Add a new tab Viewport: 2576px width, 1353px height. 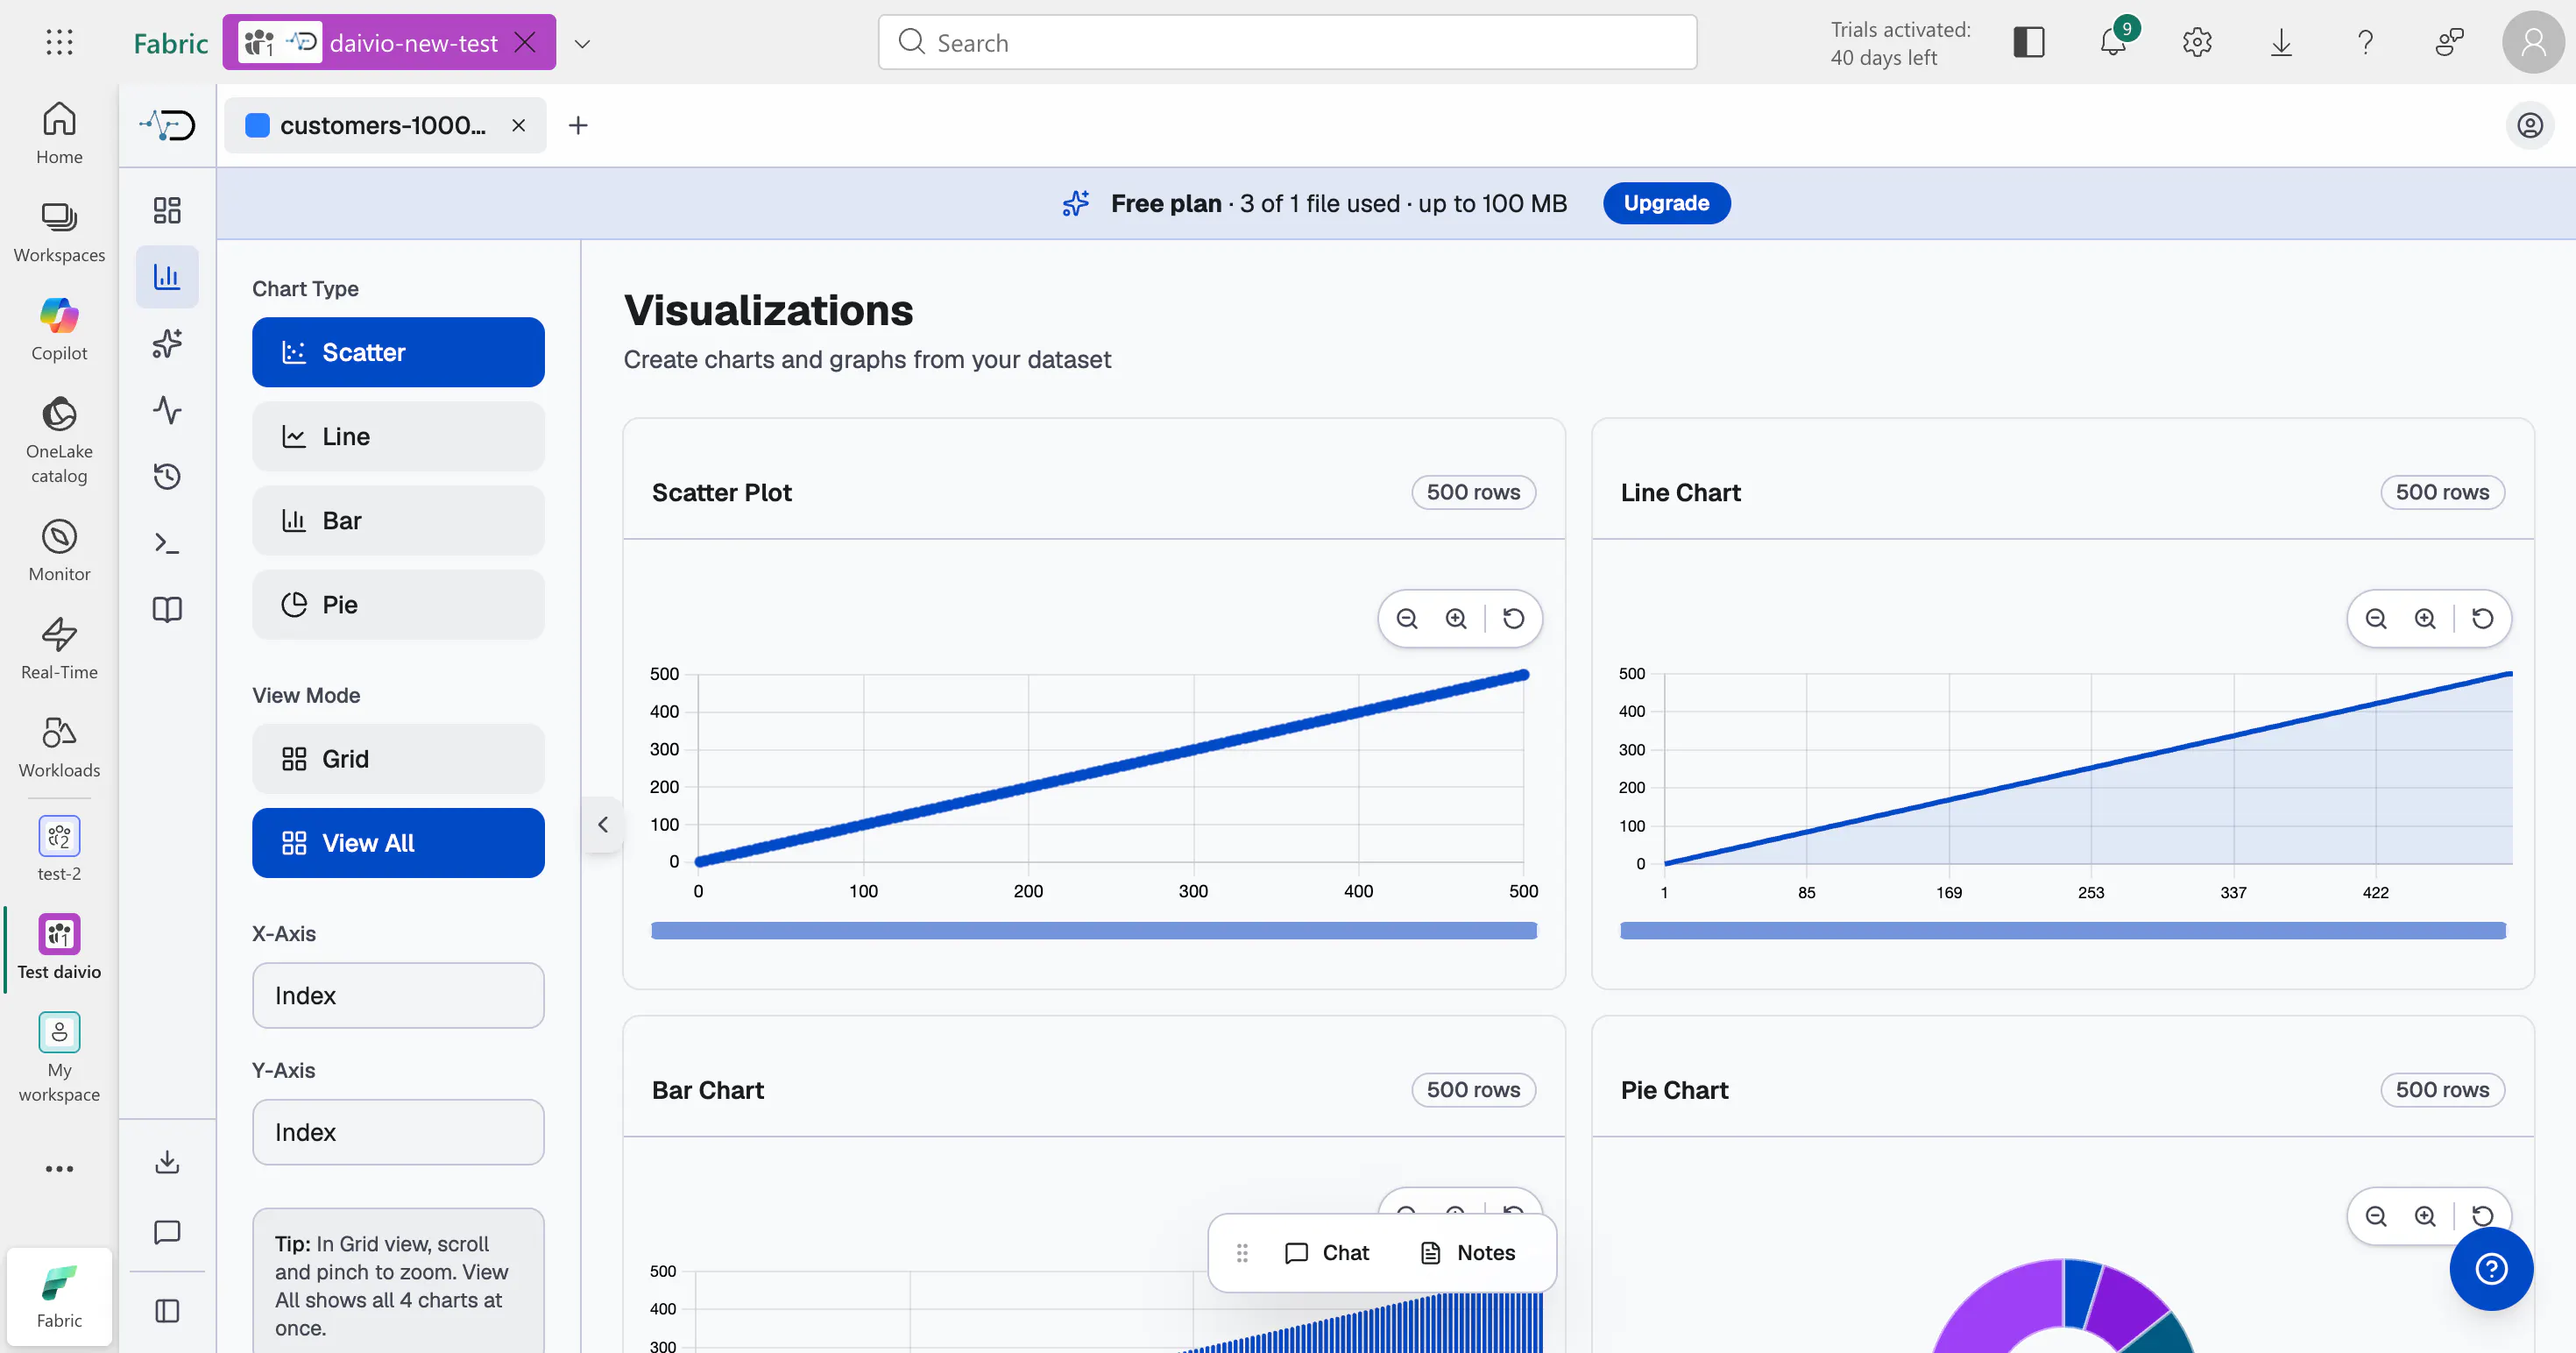578,125
